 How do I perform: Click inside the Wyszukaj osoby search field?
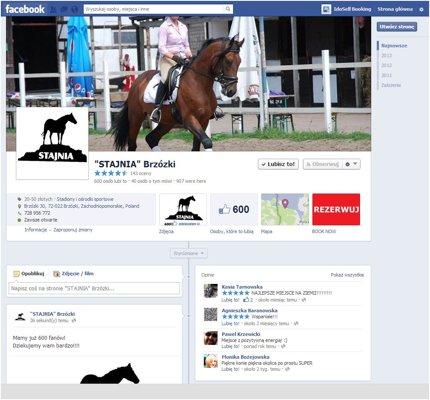(154, 9)
